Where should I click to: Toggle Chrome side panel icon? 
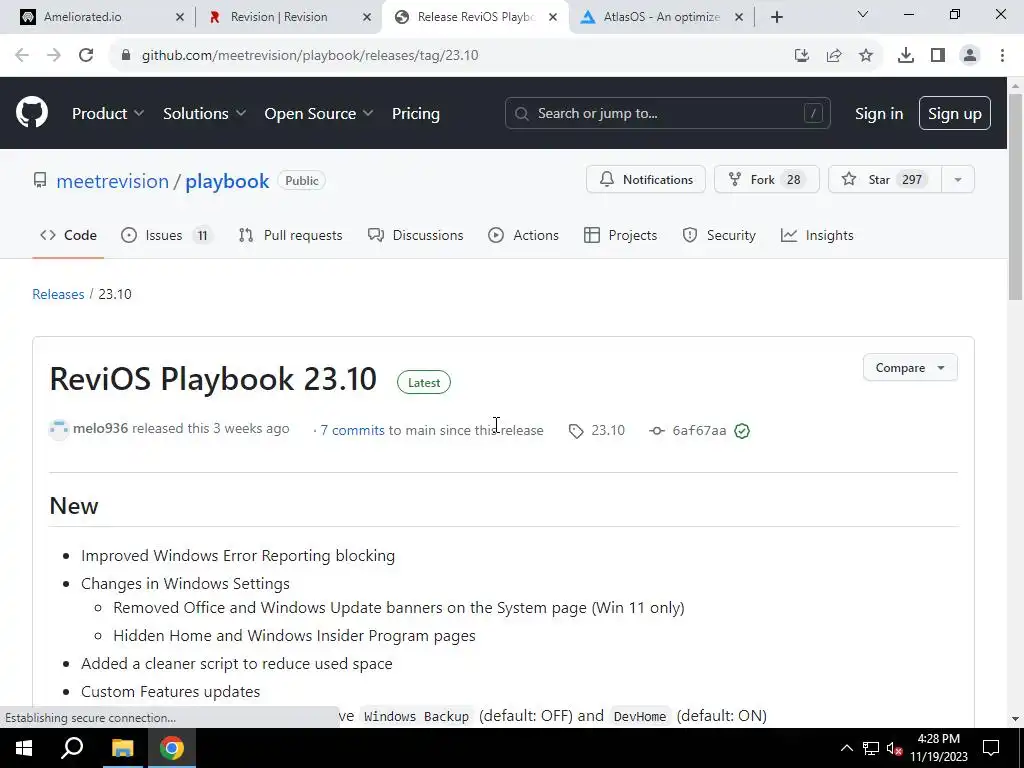[938, 55]
